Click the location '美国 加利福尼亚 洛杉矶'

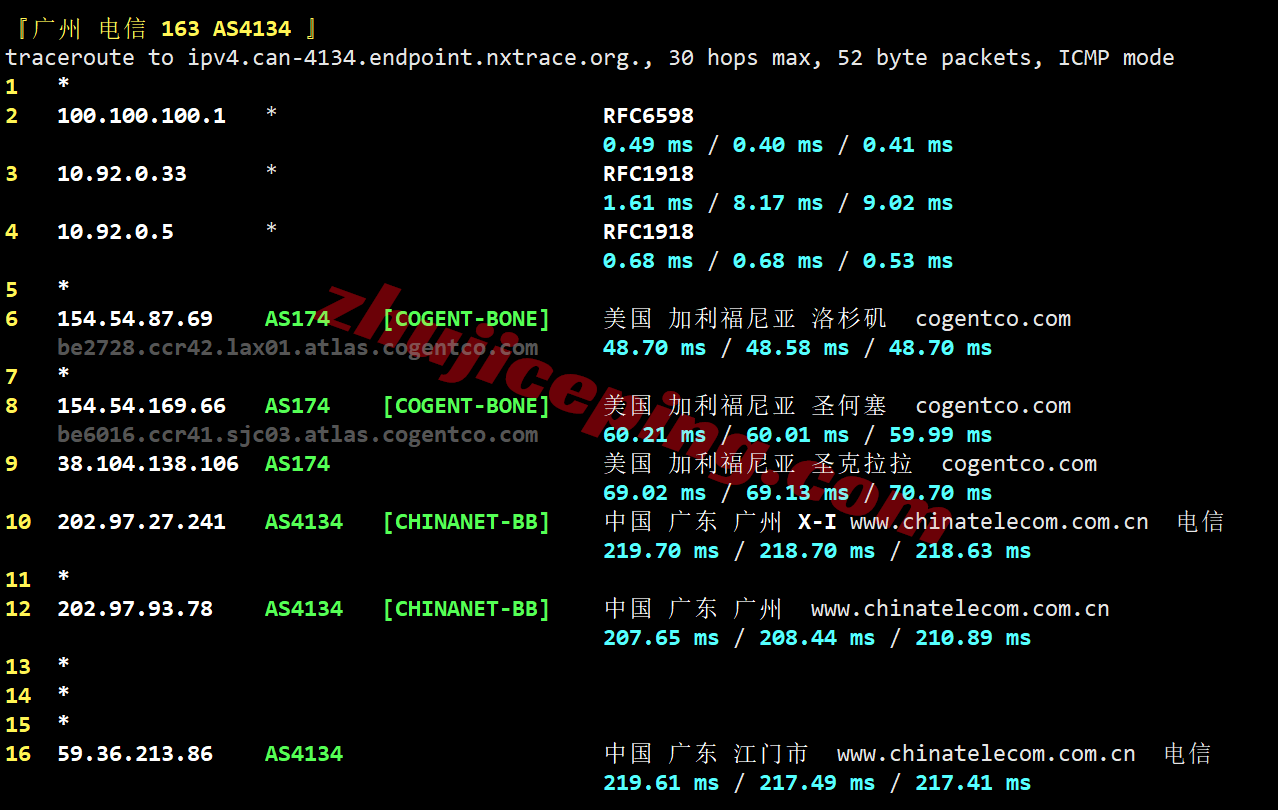click(745, 319)
